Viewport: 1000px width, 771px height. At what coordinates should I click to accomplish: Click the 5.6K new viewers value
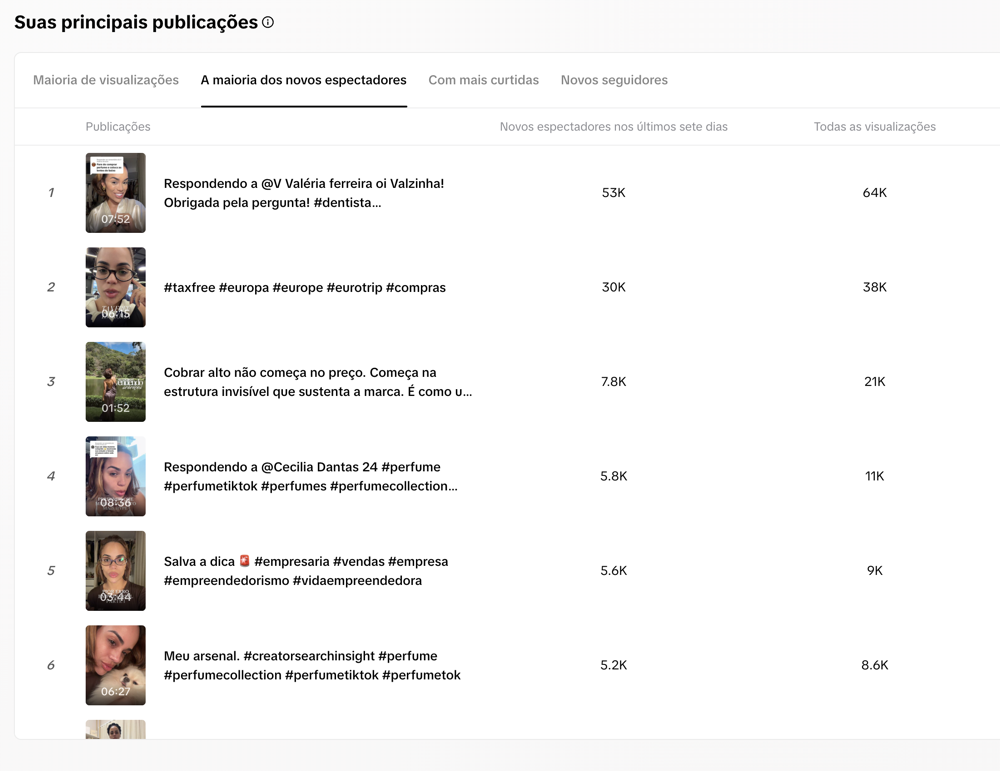(x=614, y=570)
